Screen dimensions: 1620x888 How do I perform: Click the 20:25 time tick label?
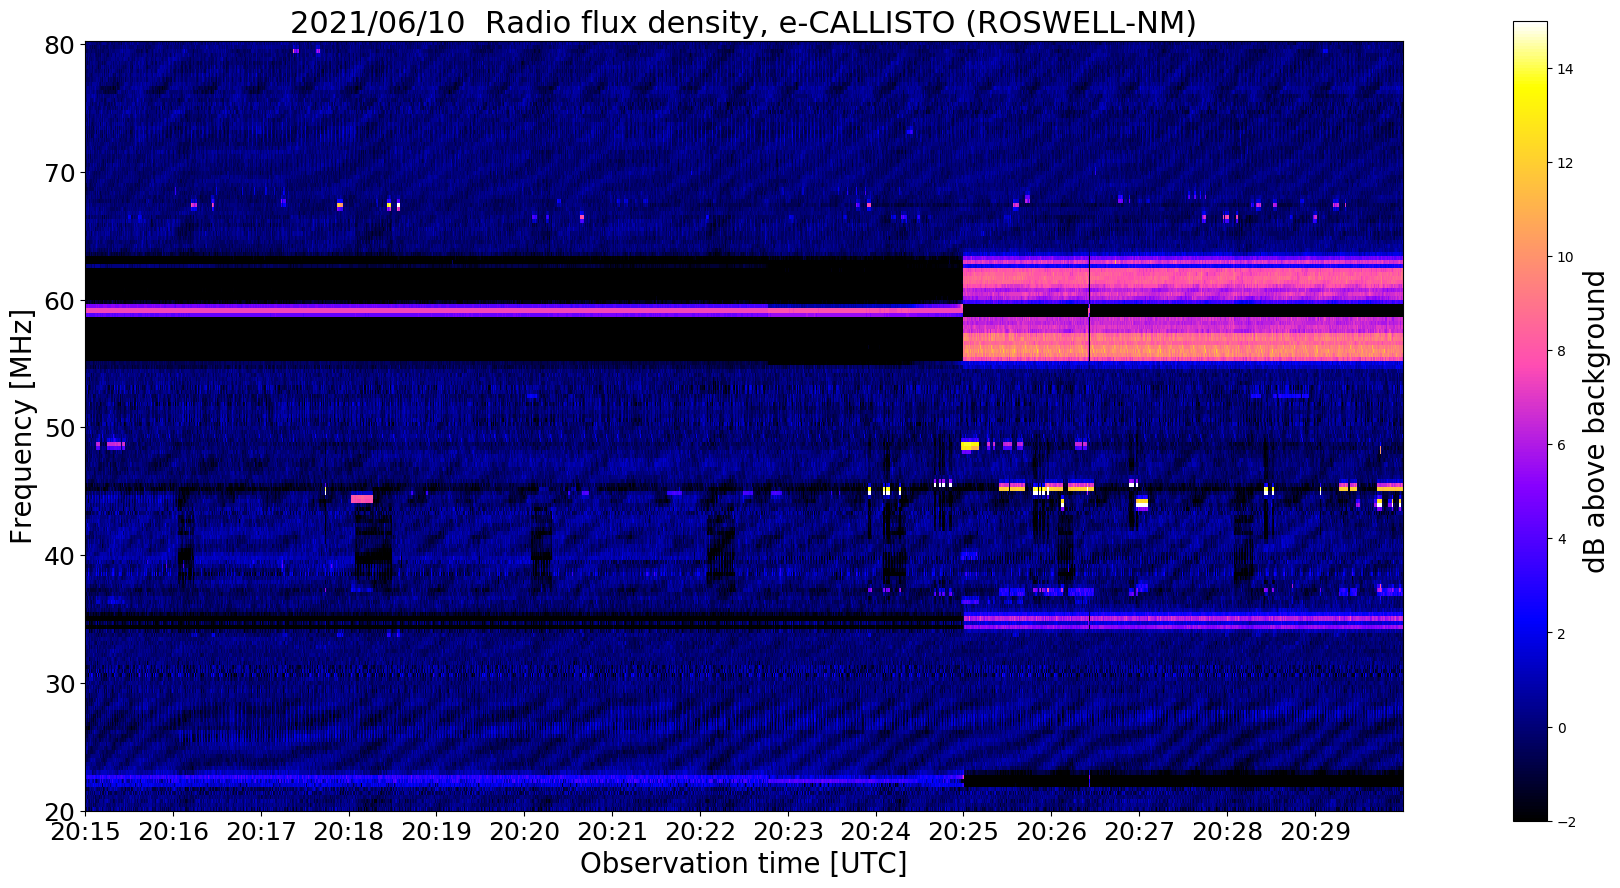tap(963, 832)
